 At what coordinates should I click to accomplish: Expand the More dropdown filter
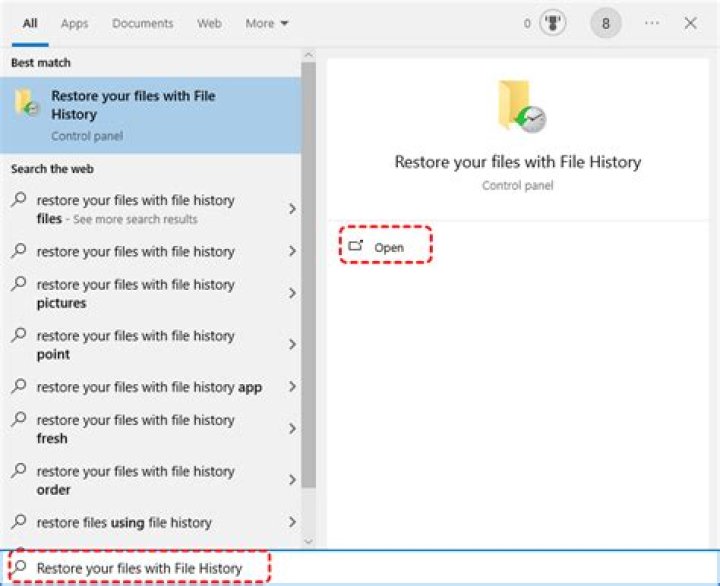[x=267, y=23]
